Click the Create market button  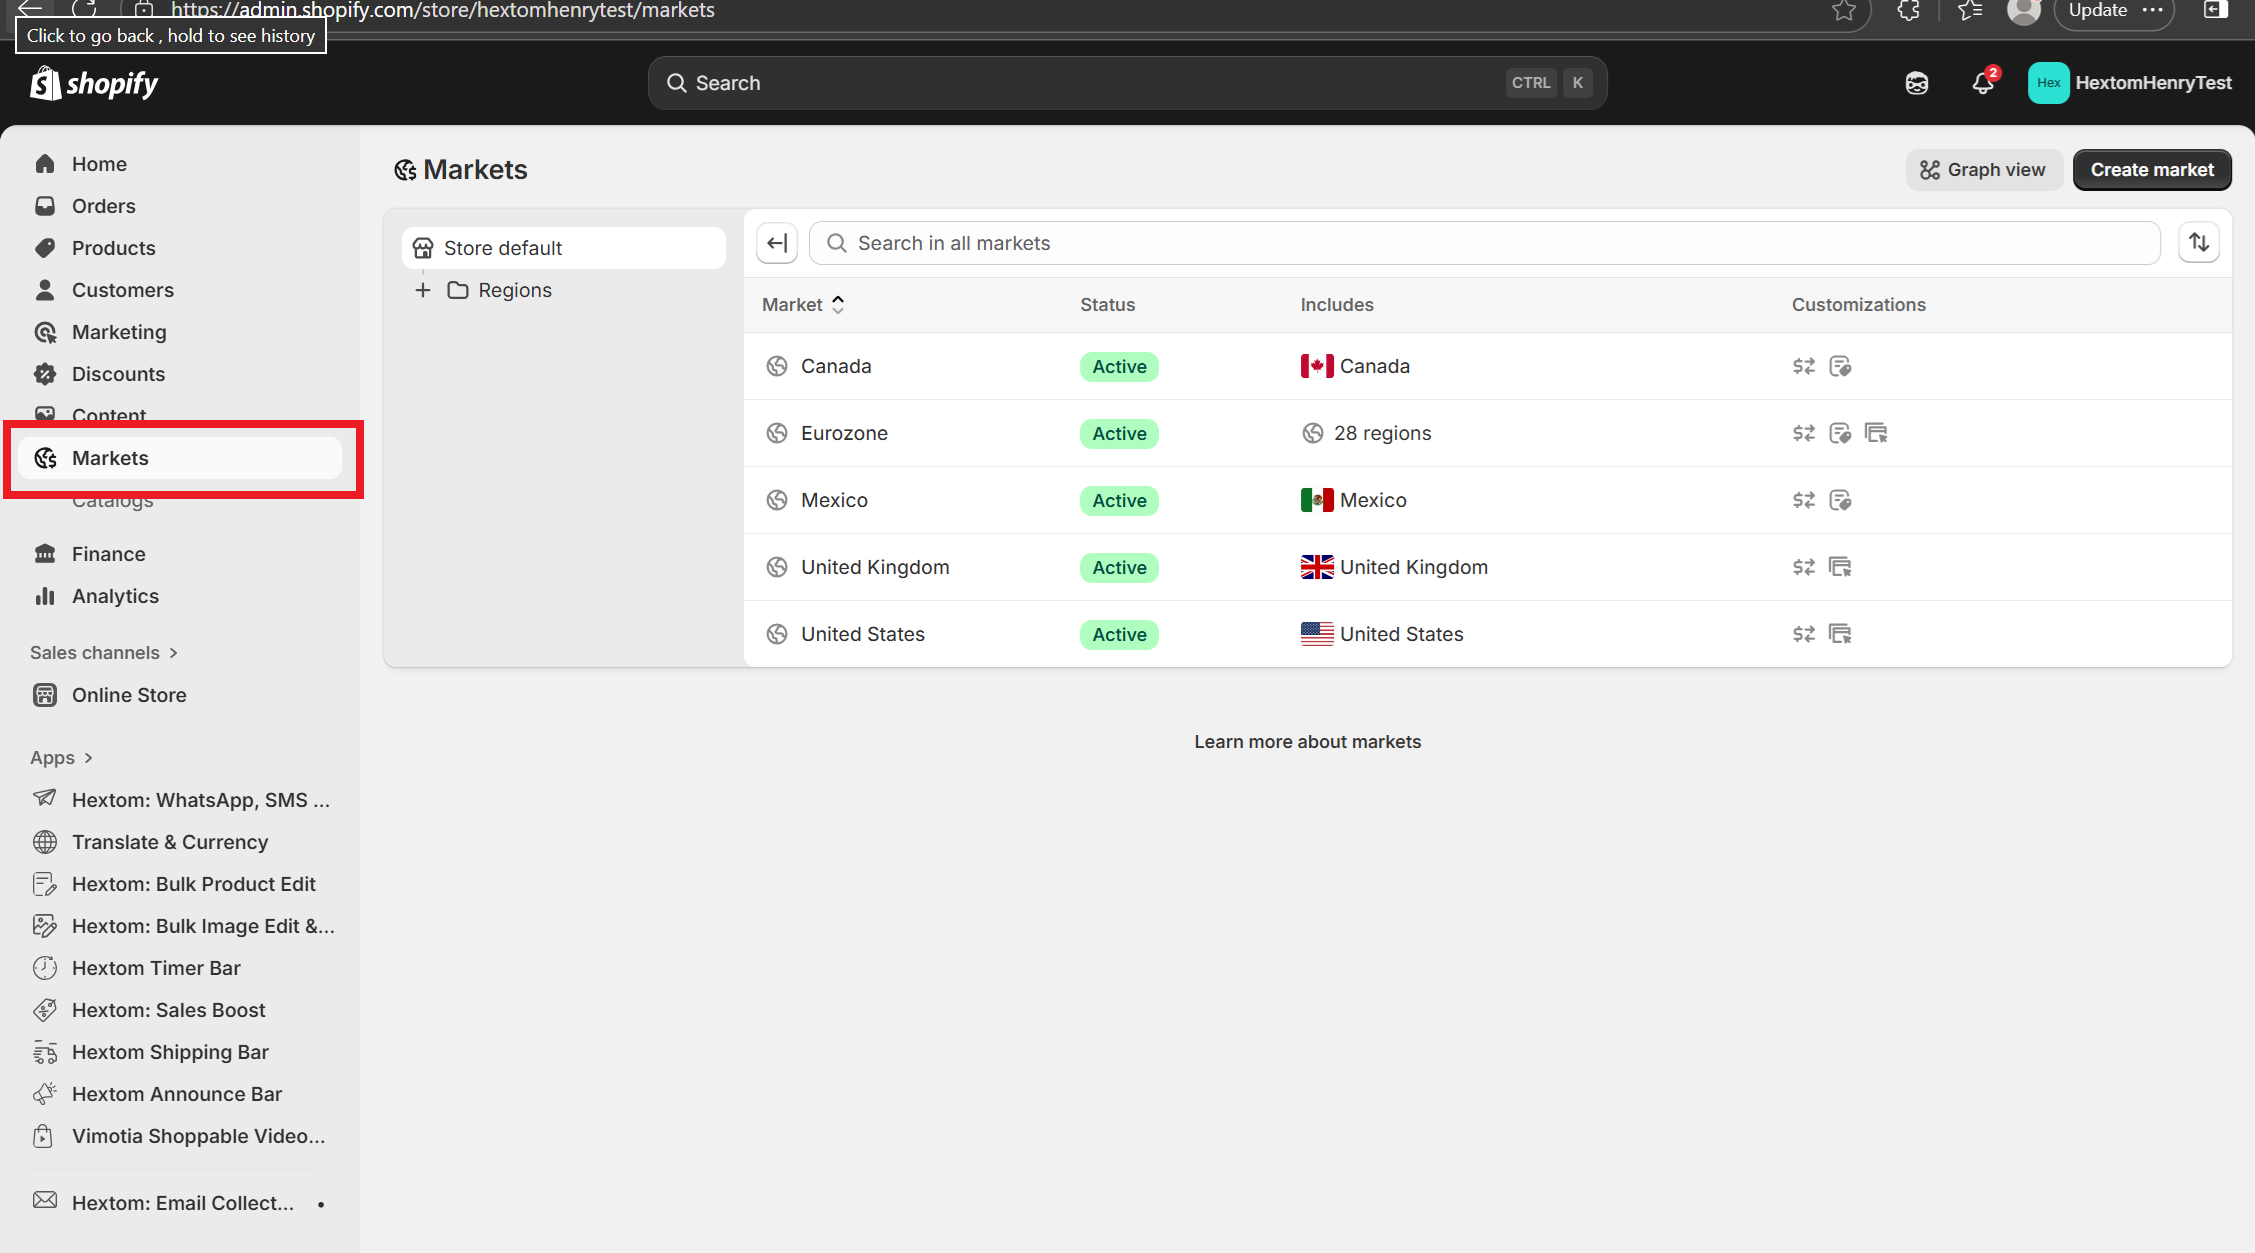[2151, 170]
